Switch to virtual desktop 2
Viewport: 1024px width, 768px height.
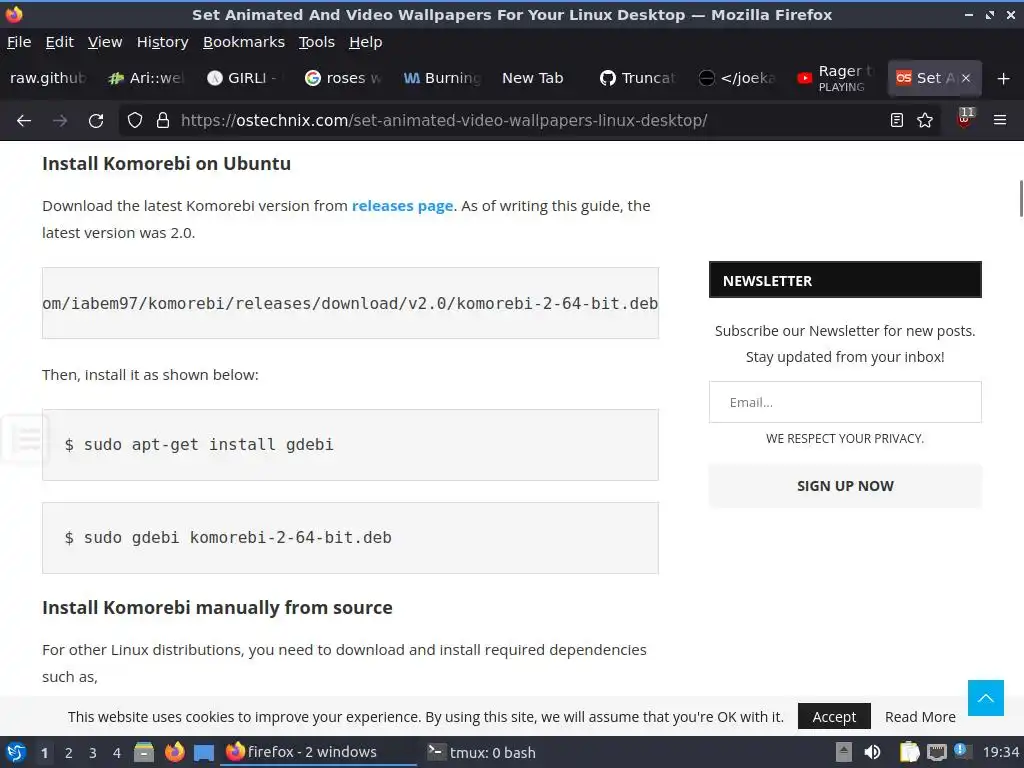click(69, 753)
